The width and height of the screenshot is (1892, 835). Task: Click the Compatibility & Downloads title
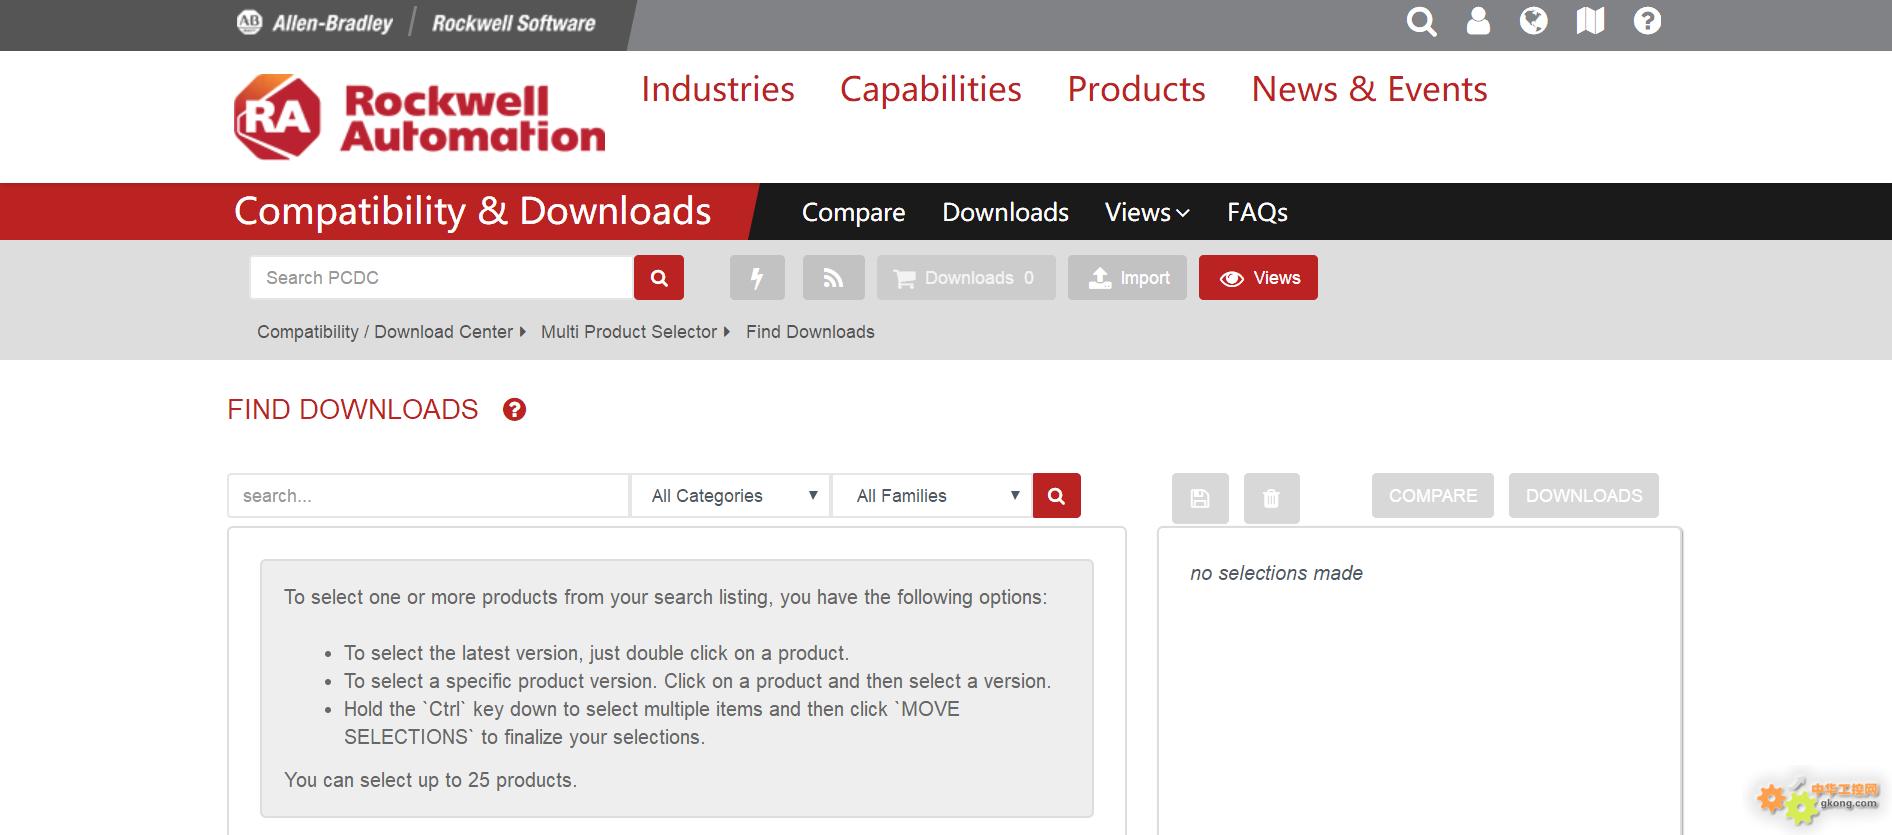click(472, 211)
